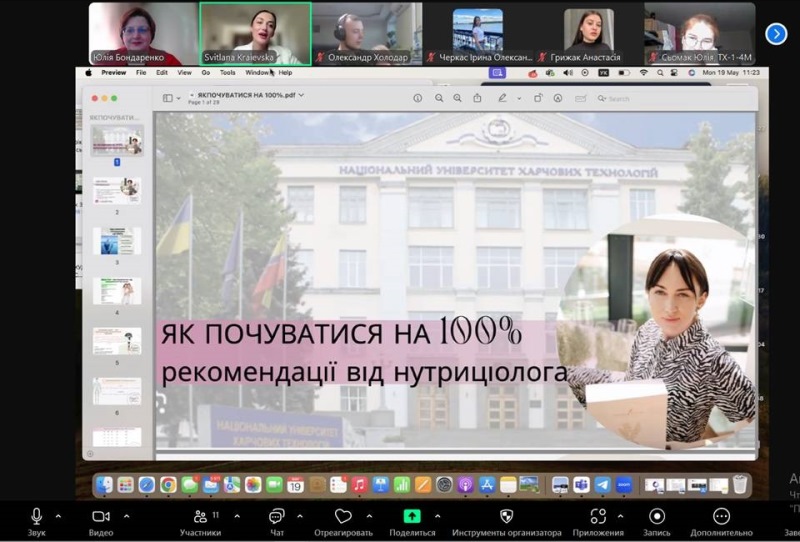Screen dimensions: 800x542
Task: Select Svitlana Kraievska's video tile
Action: (x=255, y=33)
